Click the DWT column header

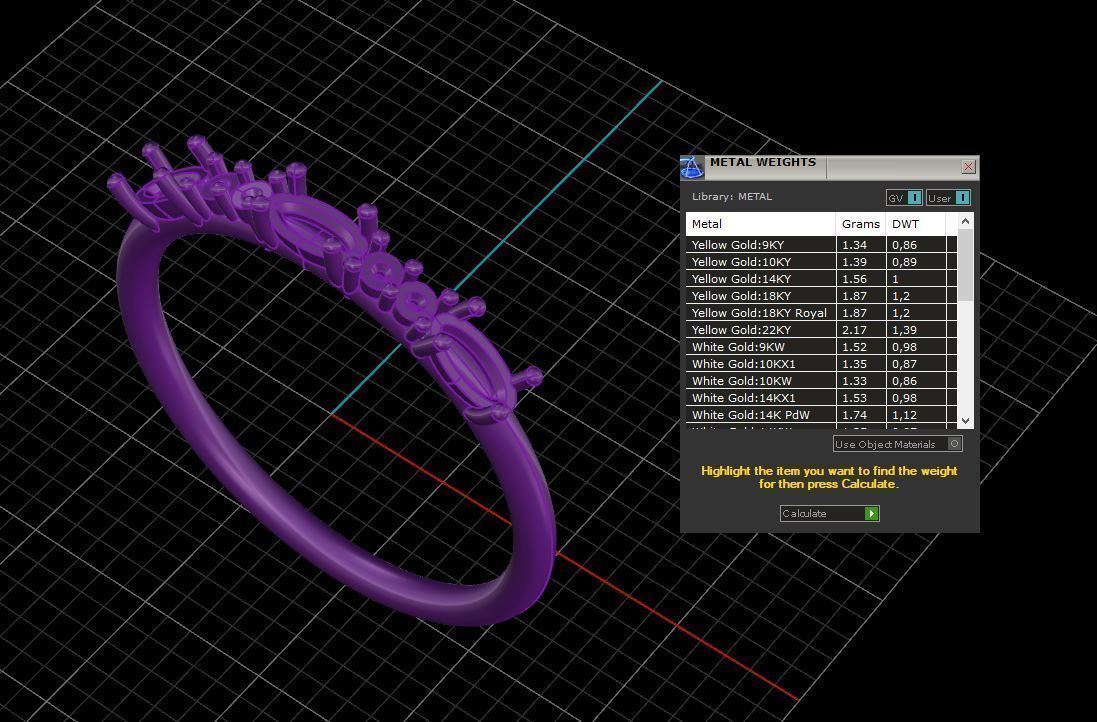tap(916, 224)
